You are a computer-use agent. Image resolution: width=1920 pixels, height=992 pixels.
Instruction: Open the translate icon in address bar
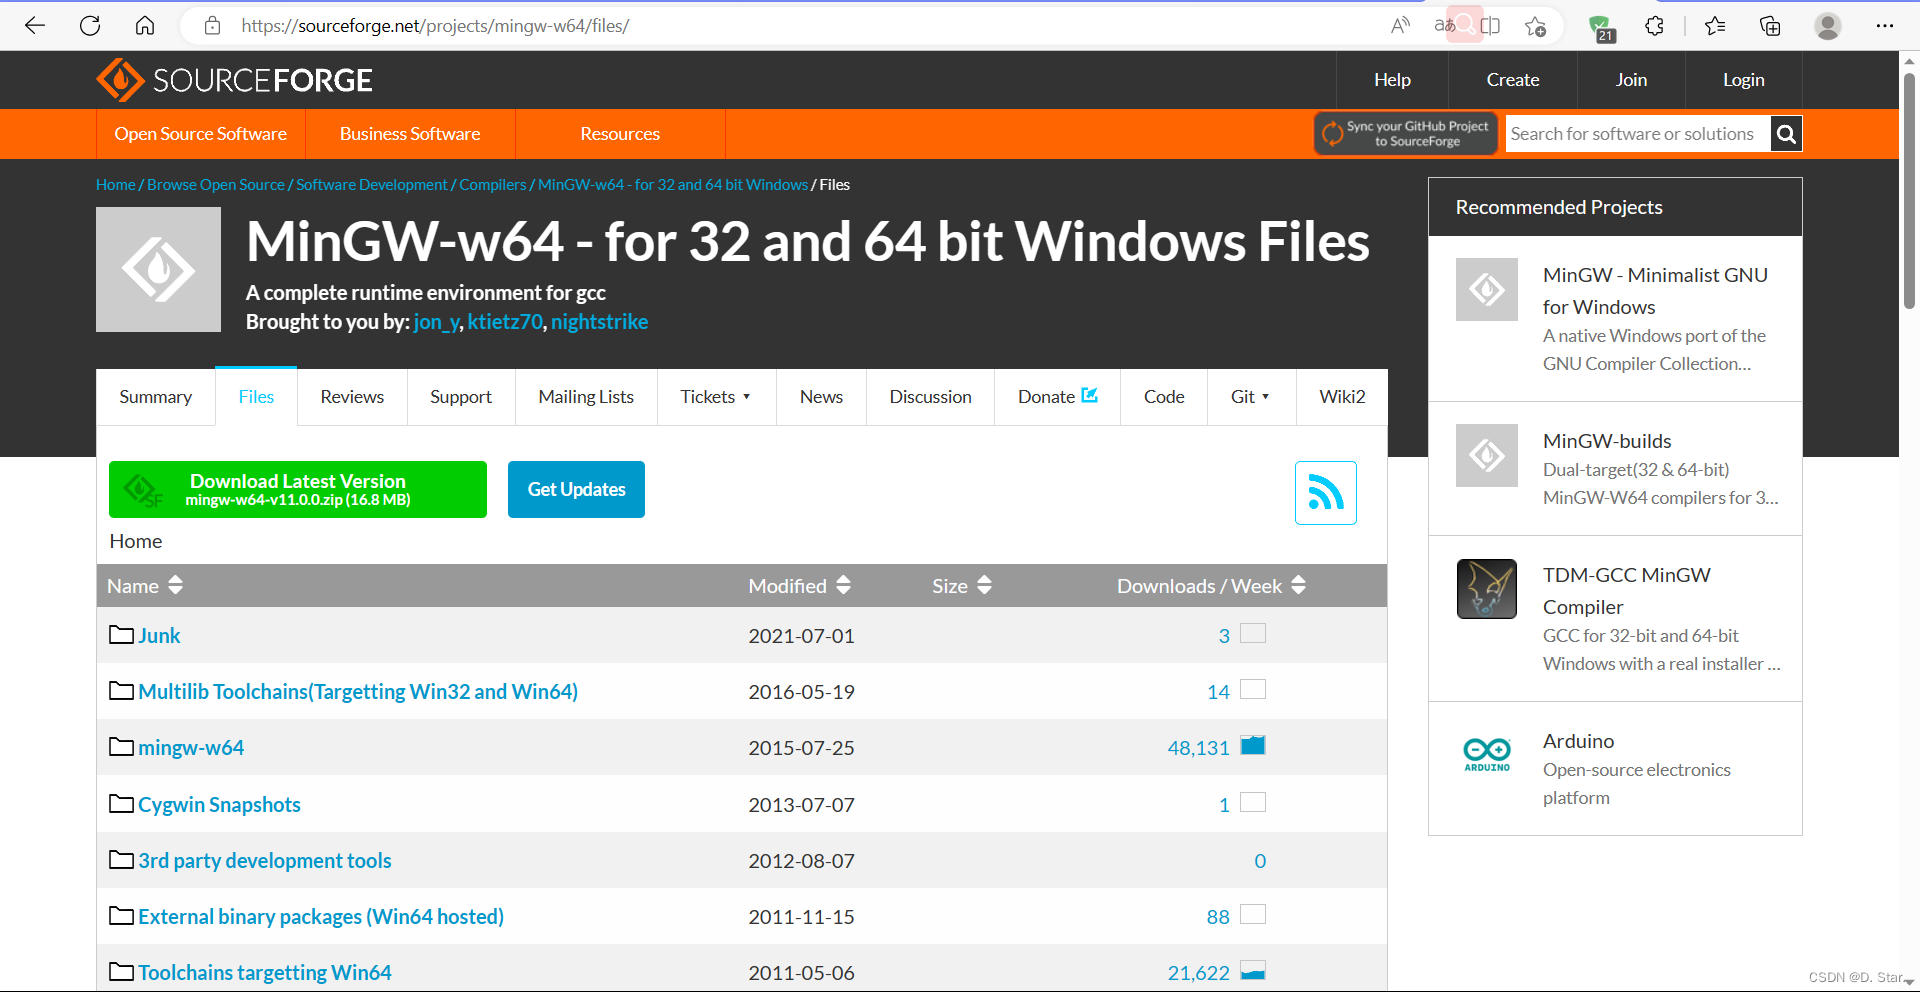point(1445,26)
